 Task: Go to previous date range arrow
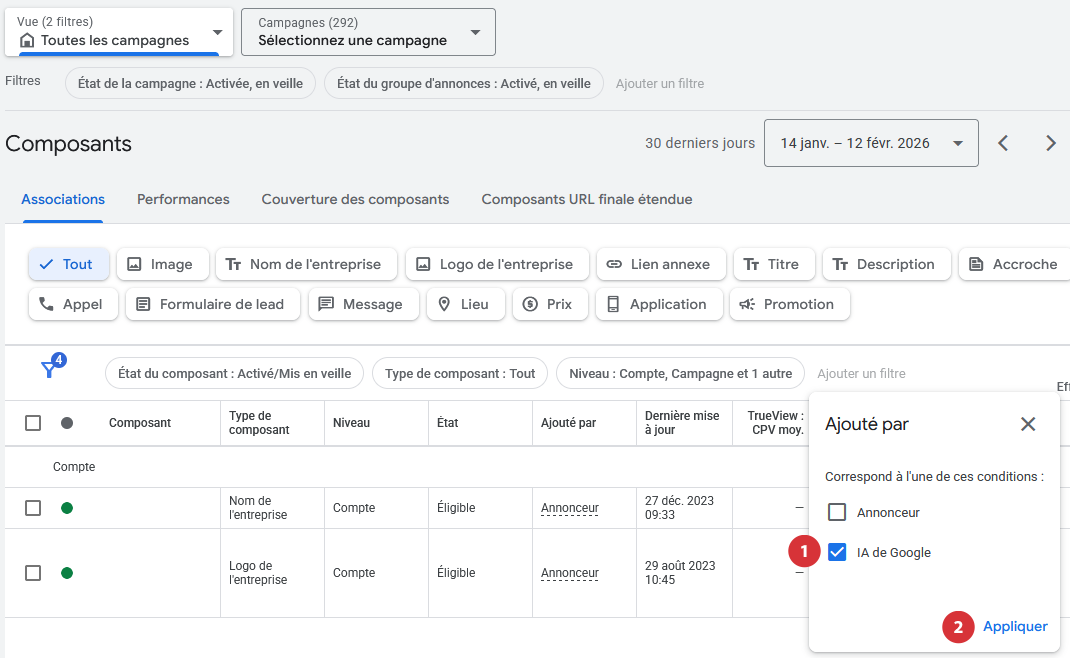(1003, 143)
